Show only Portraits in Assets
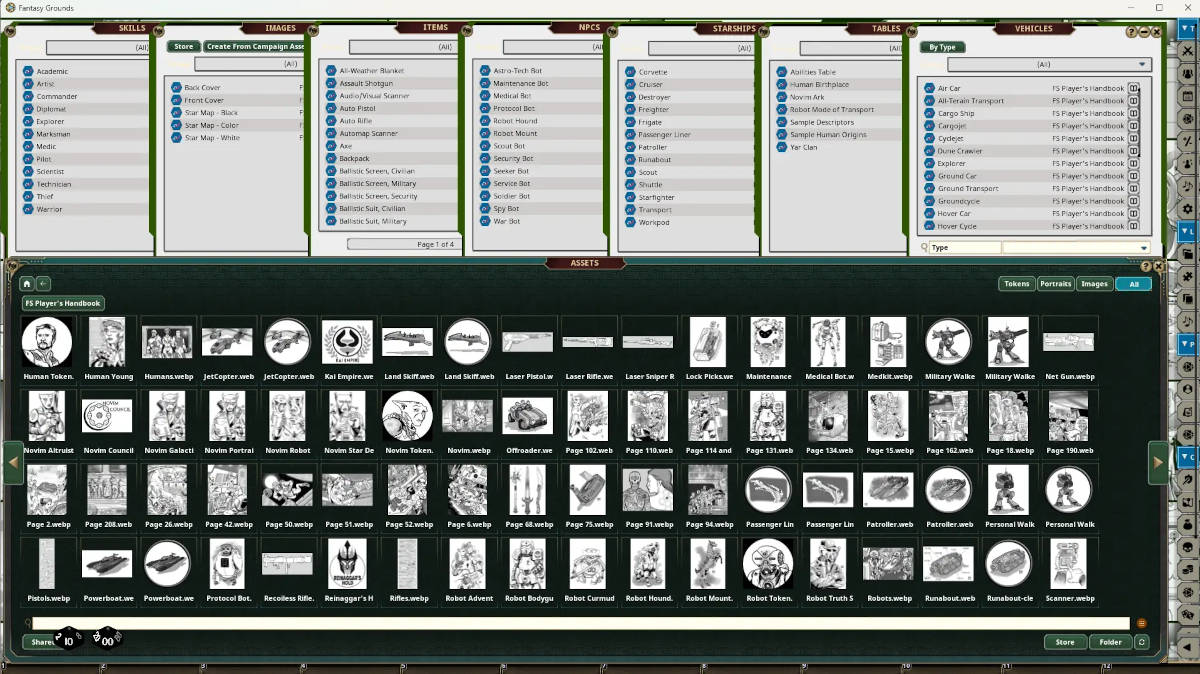Viewport: 1200px width, 674px height. coord(1056,284)
